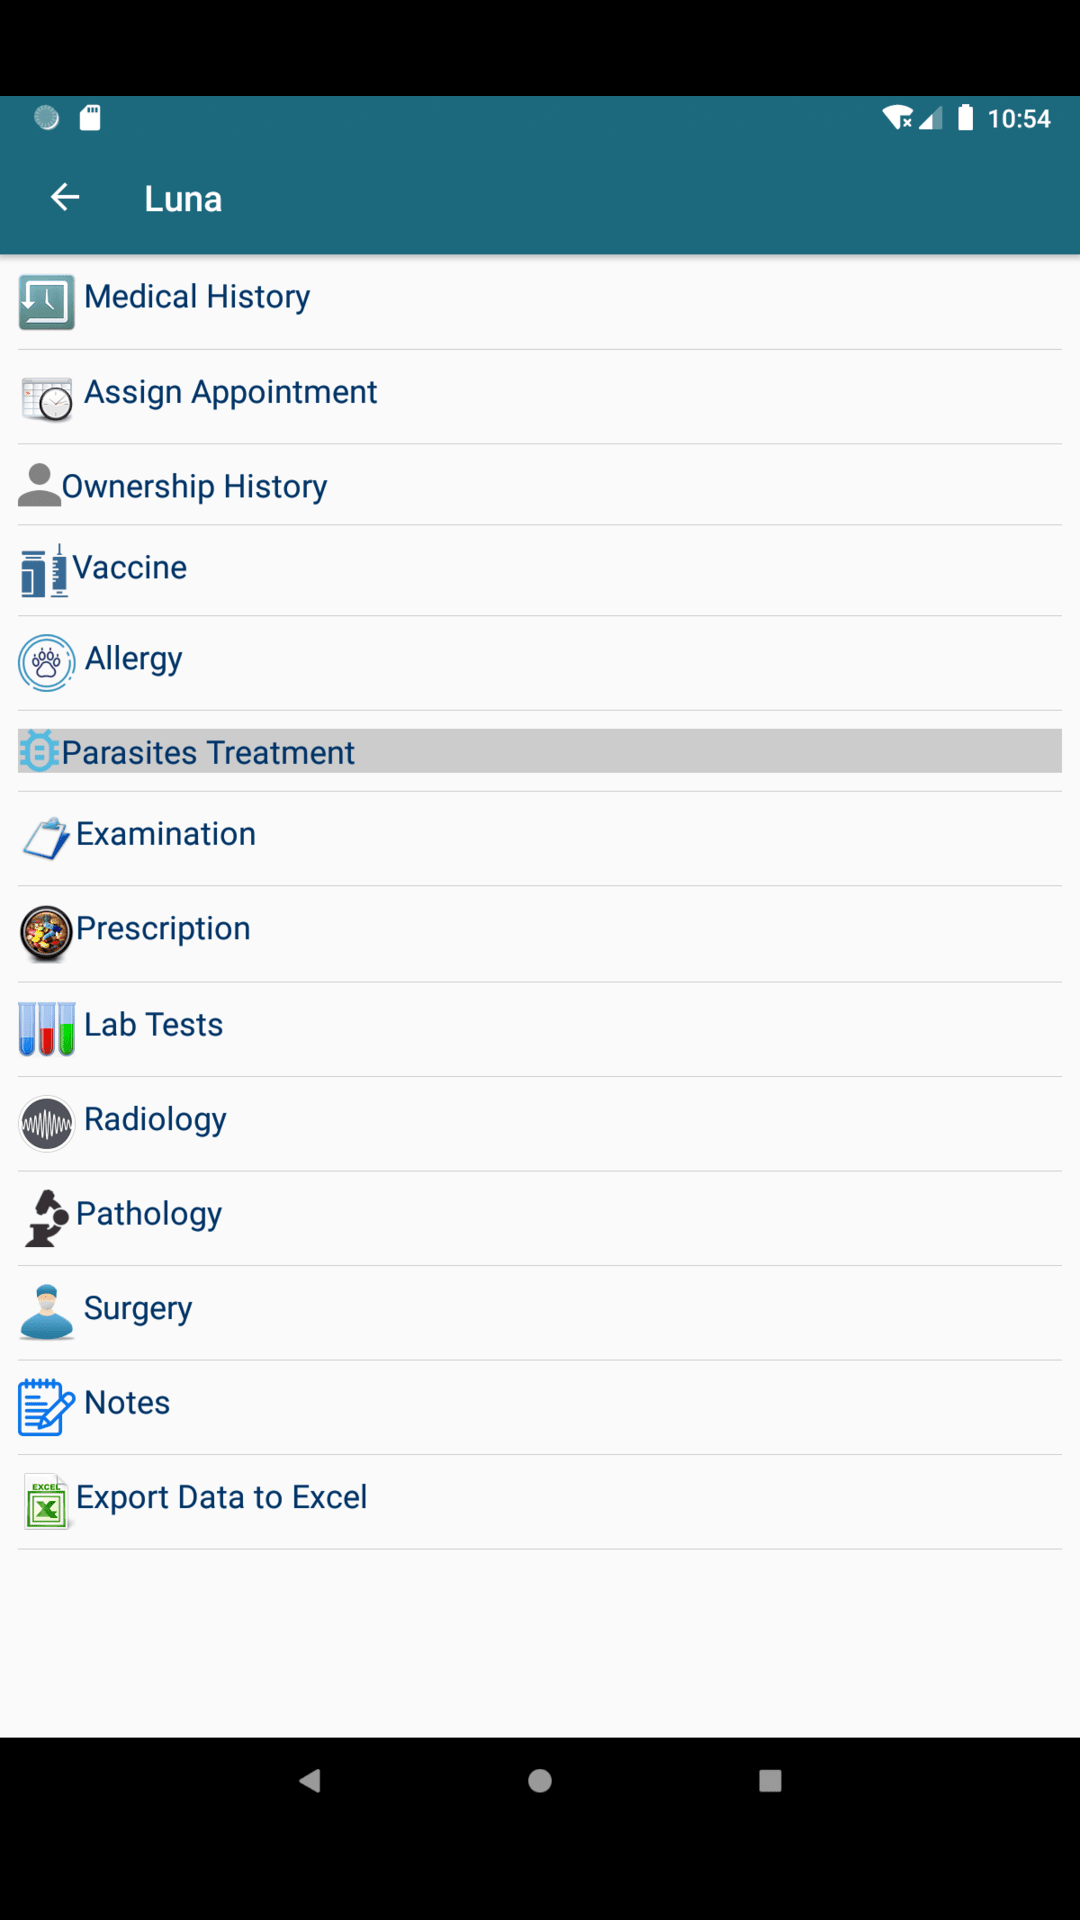Tap the Lab Tests test tubes icon
1080x1920 pixels.
pyautogui.click(x=46, y=1029)
